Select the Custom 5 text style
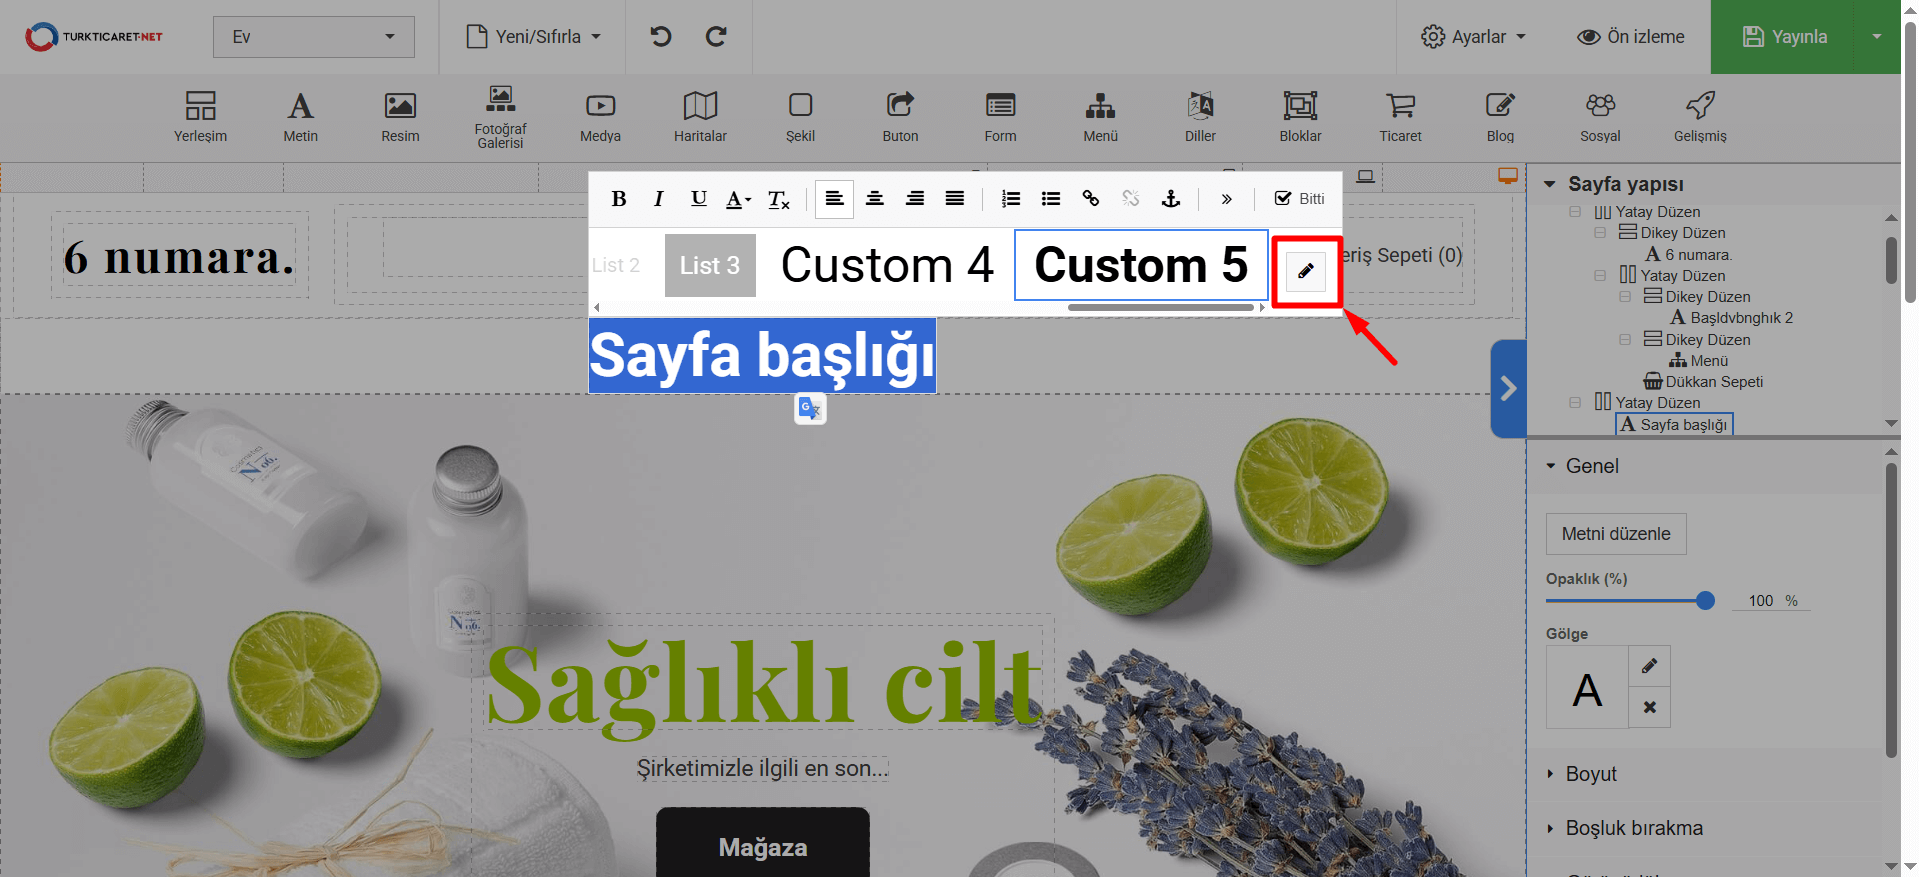Screen dimensions: 1919x877 click(x=1141, y=265)
